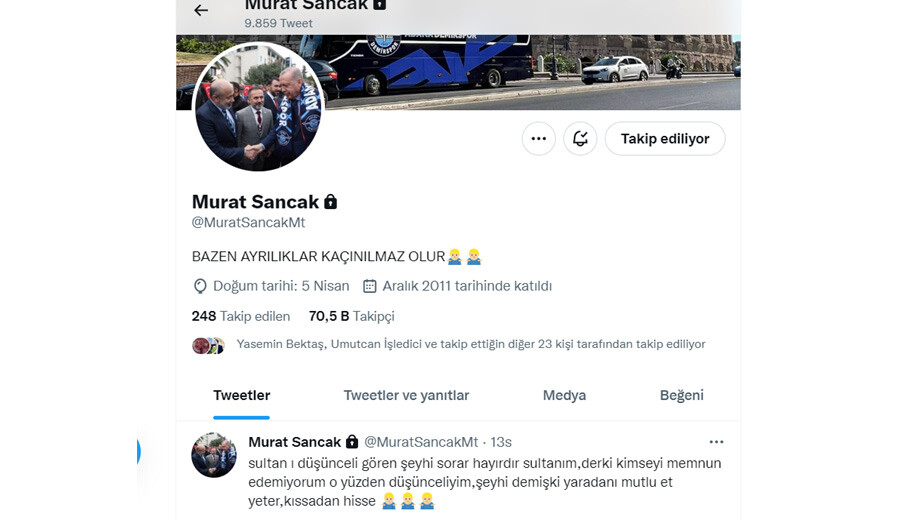This screenshot has height=520, width=900.
Task: Click the tweet author's small avatar
Action: (214, 455)
